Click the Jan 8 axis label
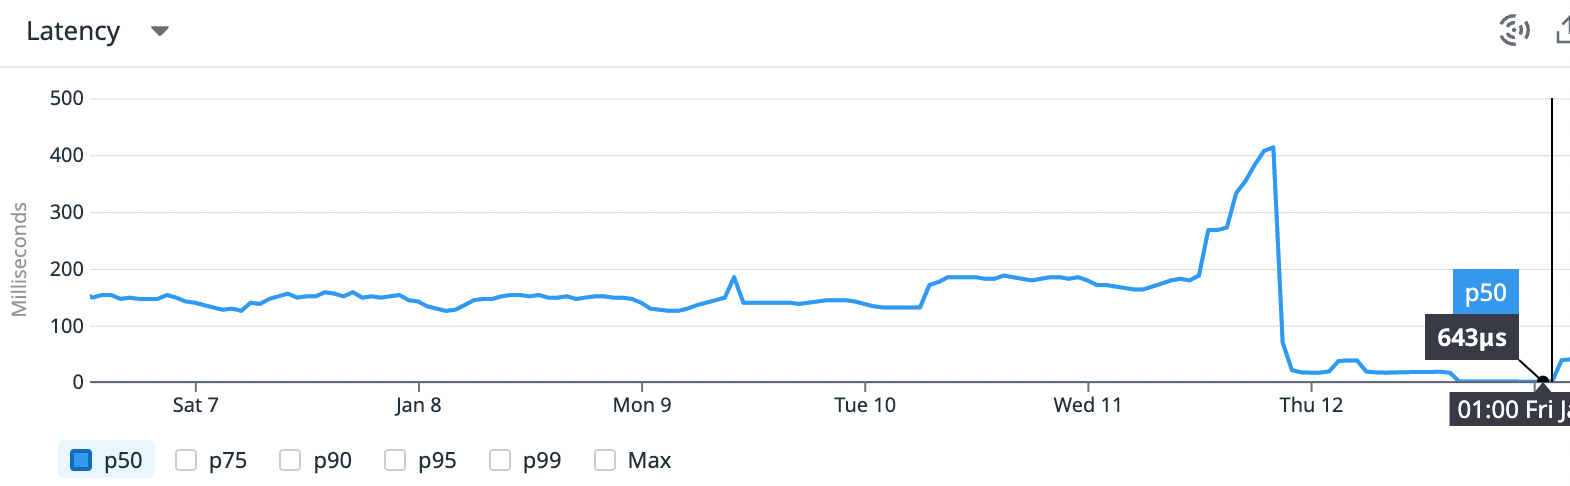 (x=418, y=405)
